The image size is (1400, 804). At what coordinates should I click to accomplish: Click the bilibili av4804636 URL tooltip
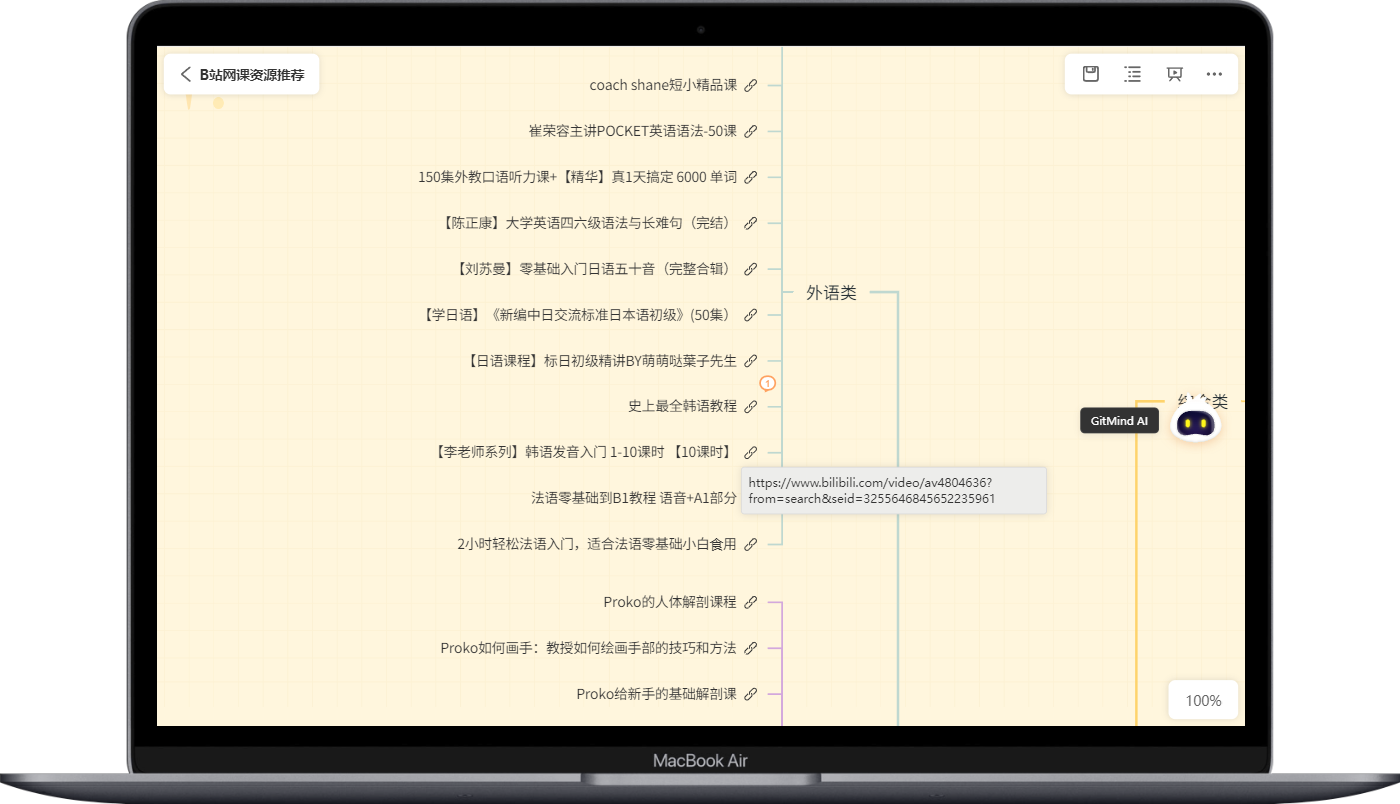click(x=894, y=490)
